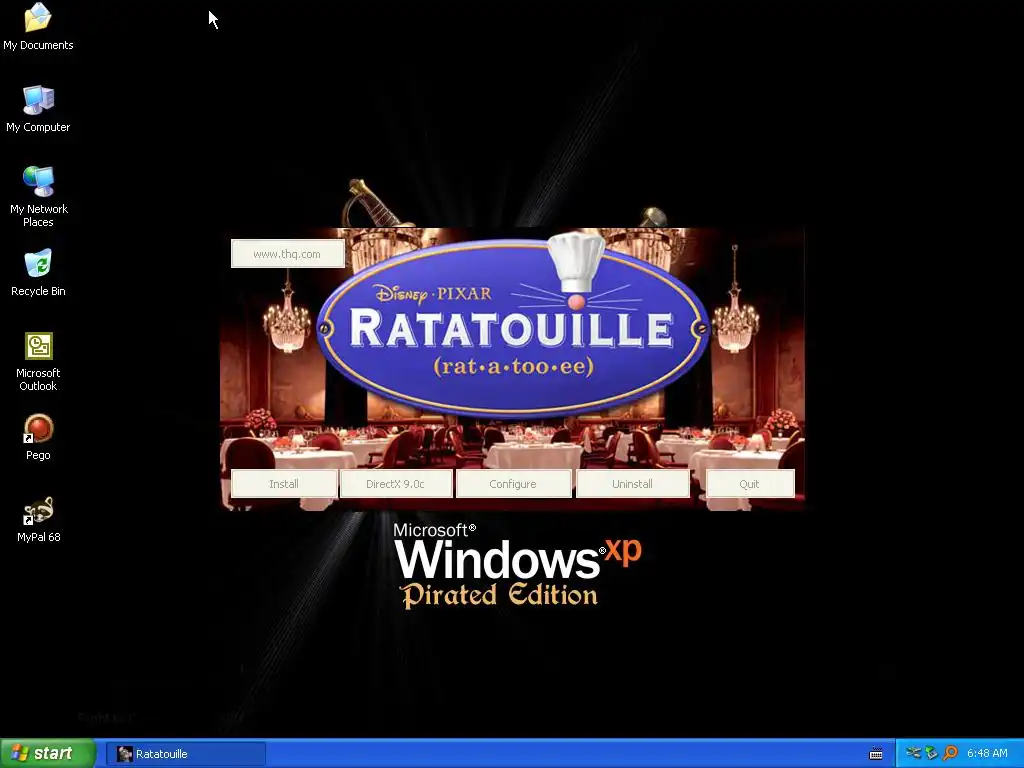The image size is (1024, 768).
Task: Select the Microsoft Outlook shortcut
Action: pyautogui.click(x=38, y=362)
